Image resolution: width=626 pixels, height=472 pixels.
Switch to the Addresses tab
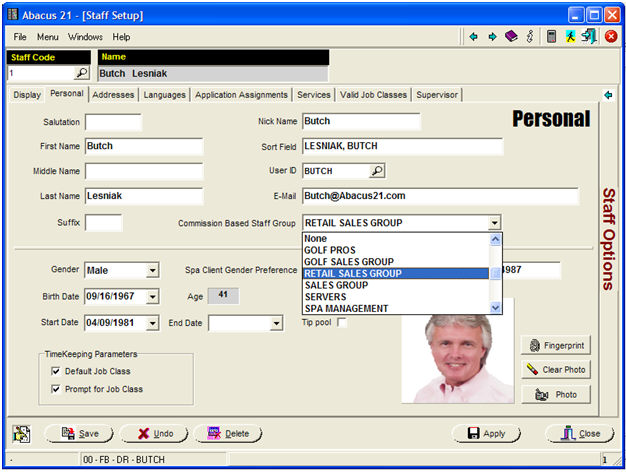click(113, 95)
